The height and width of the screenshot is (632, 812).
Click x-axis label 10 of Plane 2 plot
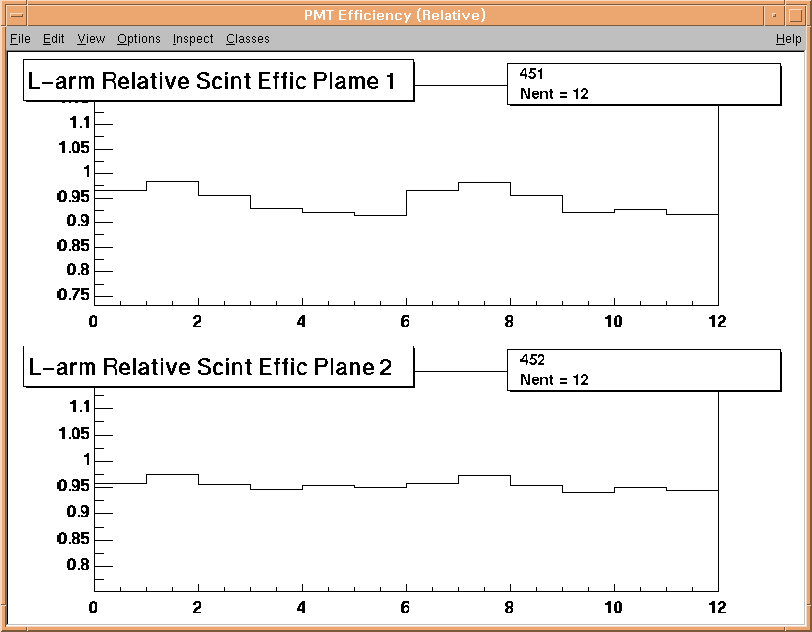[613, 607]
